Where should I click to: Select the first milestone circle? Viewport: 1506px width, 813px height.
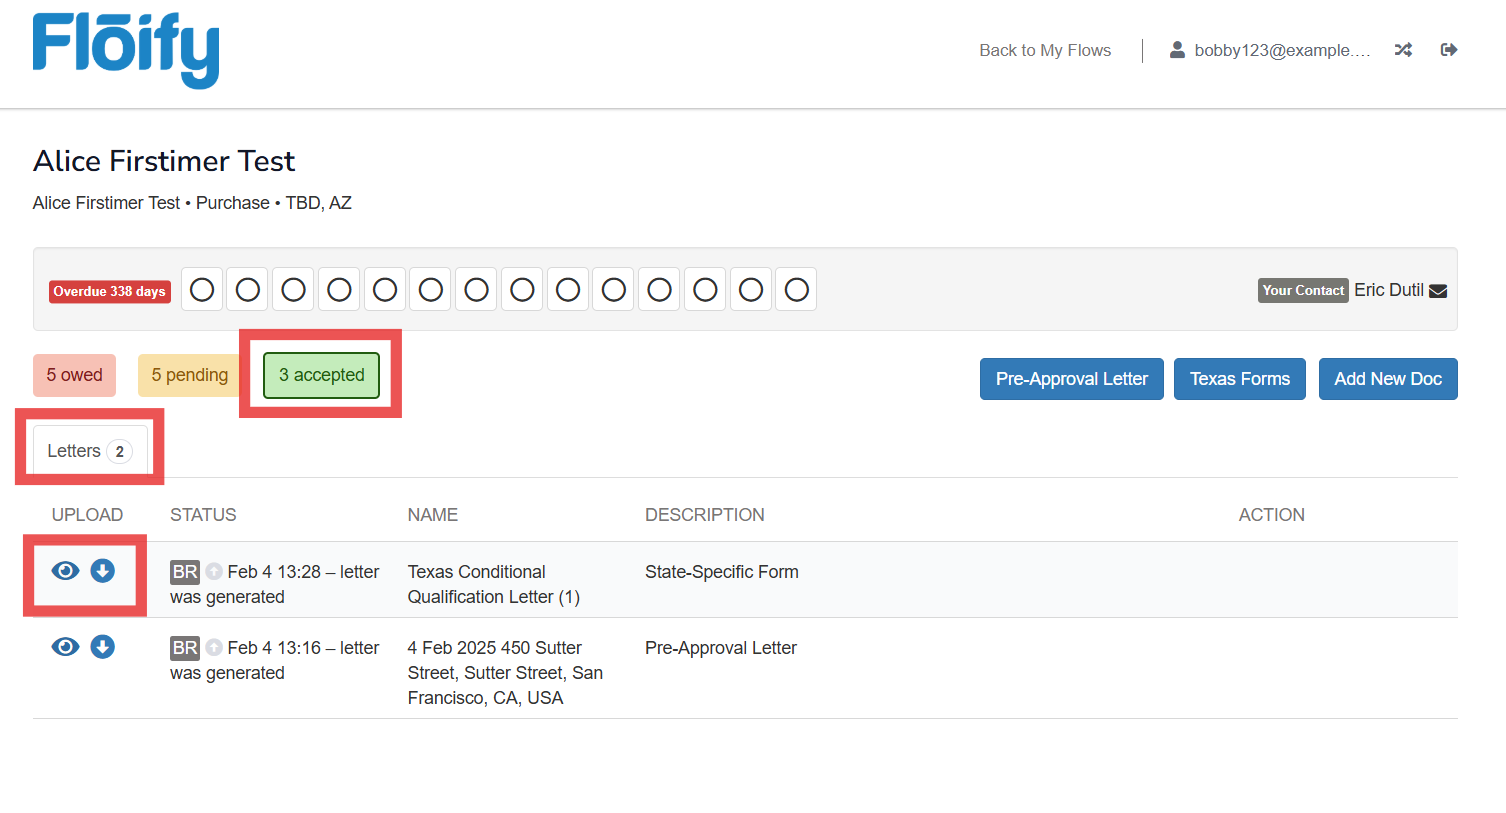(x=202, y=290)
